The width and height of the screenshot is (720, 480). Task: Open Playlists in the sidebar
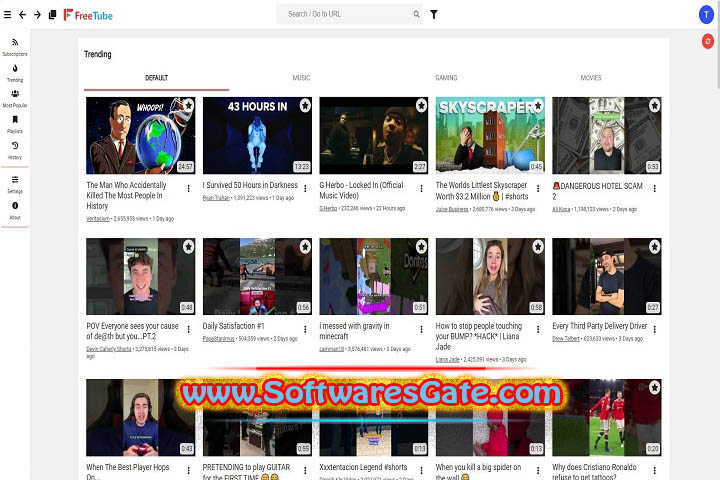pyautogui.click(x=15, y=124)
